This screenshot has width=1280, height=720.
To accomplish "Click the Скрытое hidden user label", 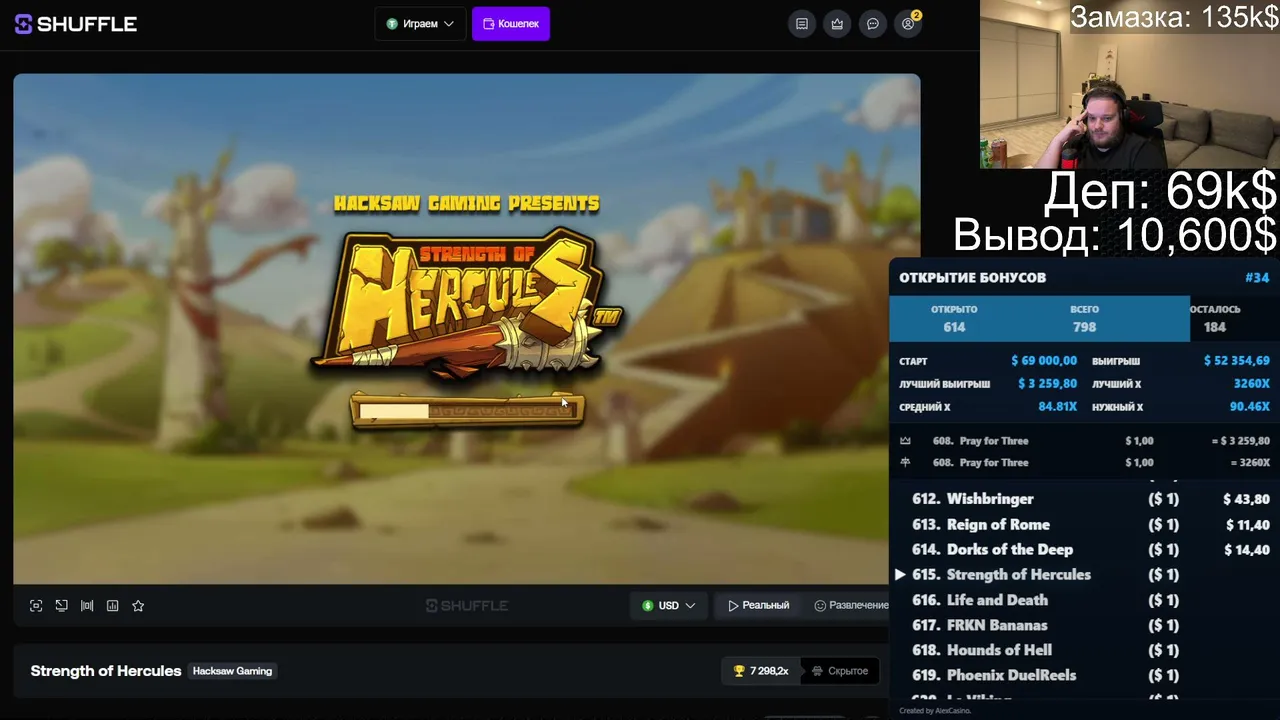I will [840, 671].
